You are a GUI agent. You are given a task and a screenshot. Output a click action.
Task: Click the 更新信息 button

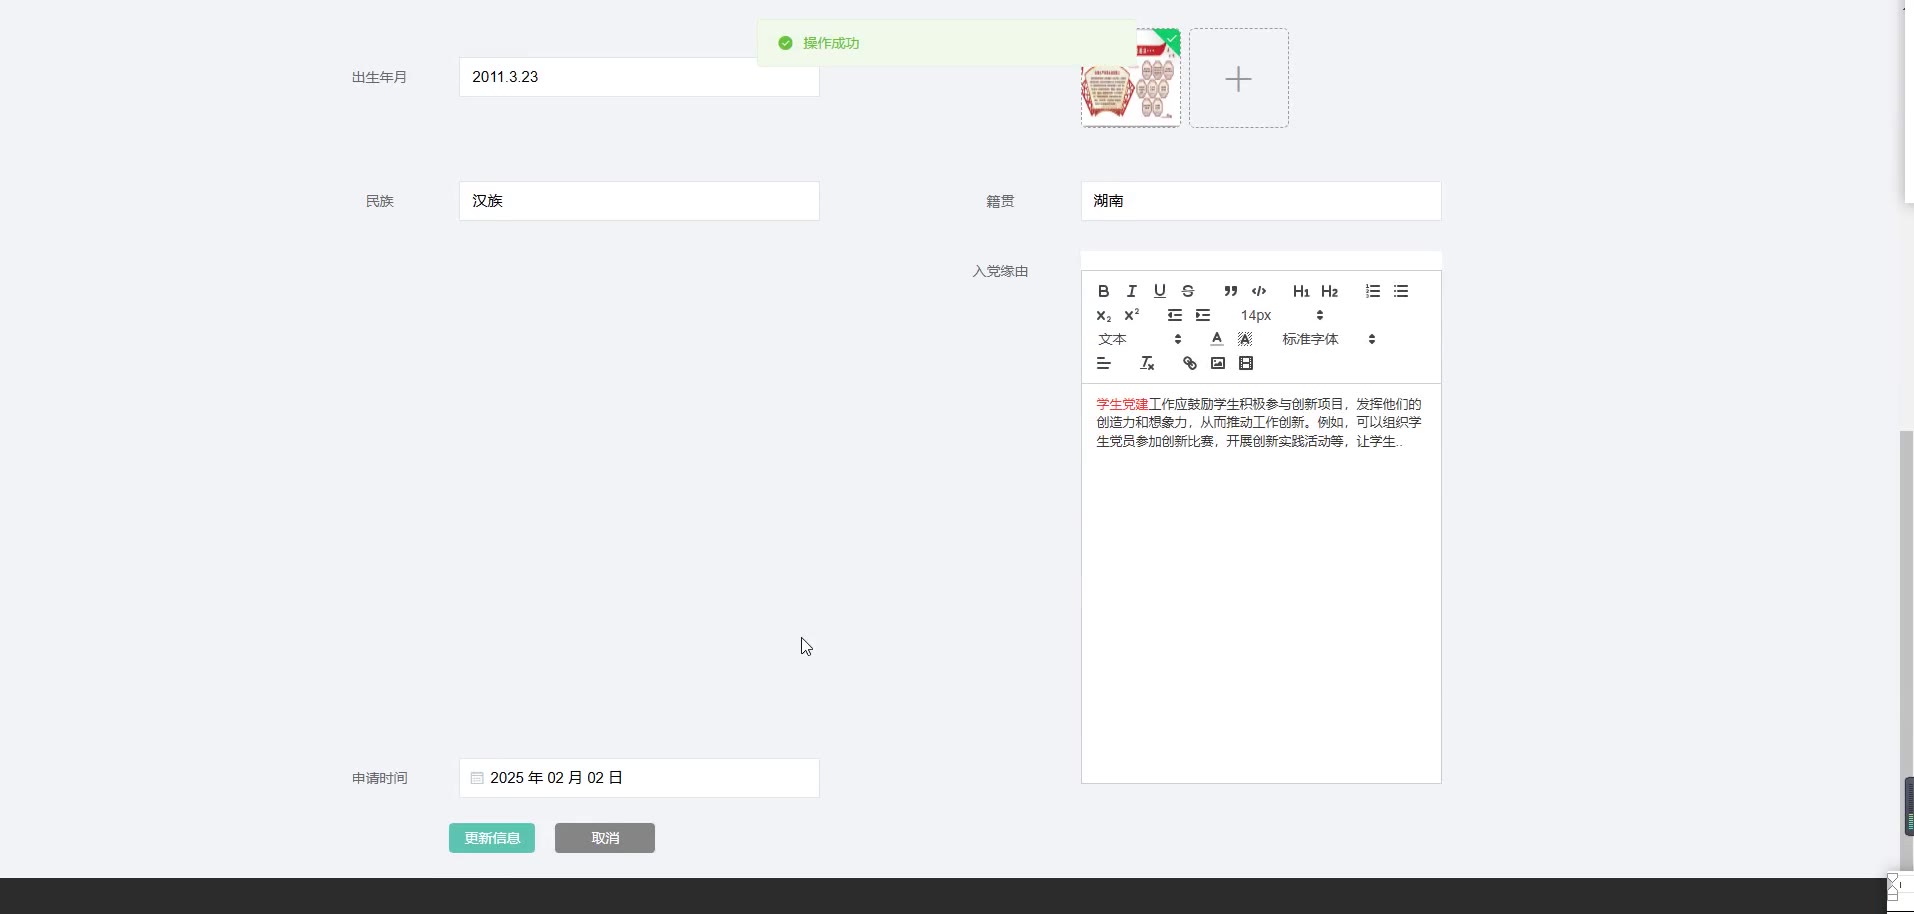coord(492,838)
